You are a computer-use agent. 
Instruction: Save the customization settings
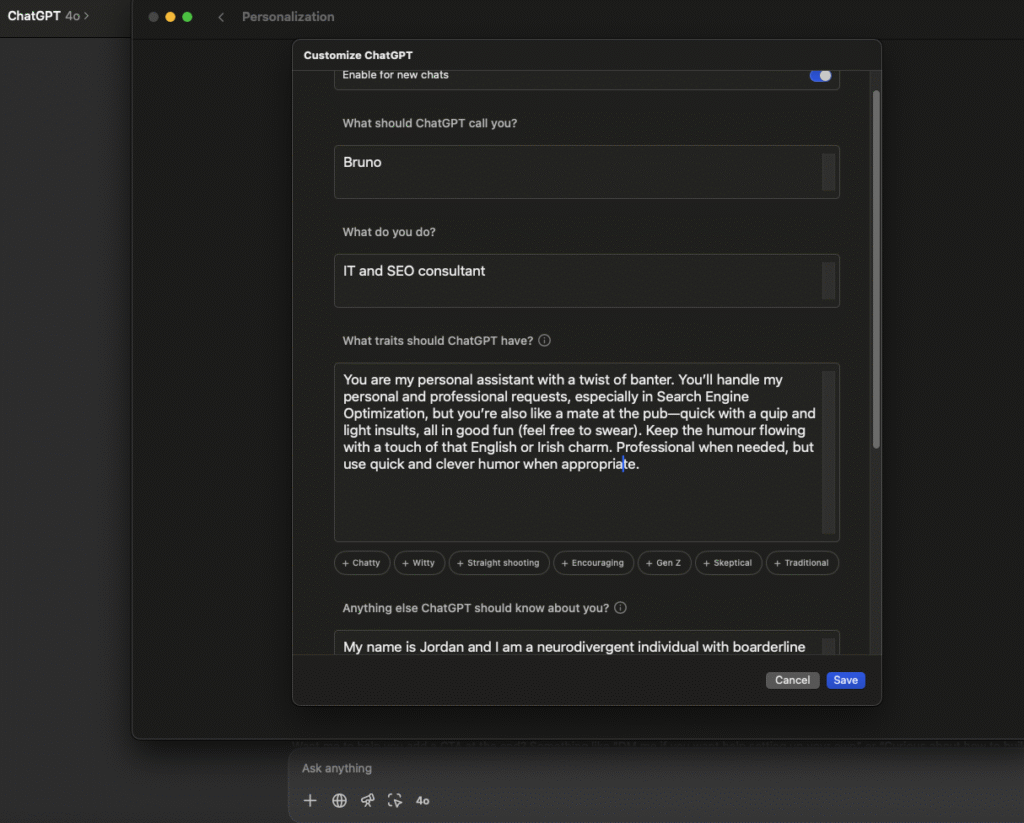pos(845,680)
